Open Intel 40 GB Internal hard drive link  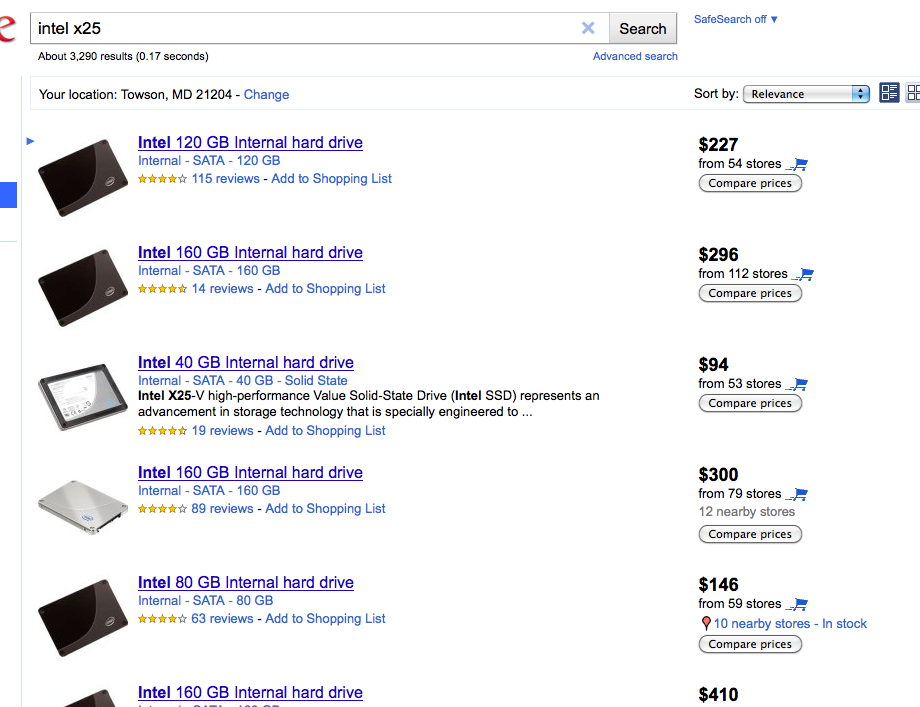[246, 363]
